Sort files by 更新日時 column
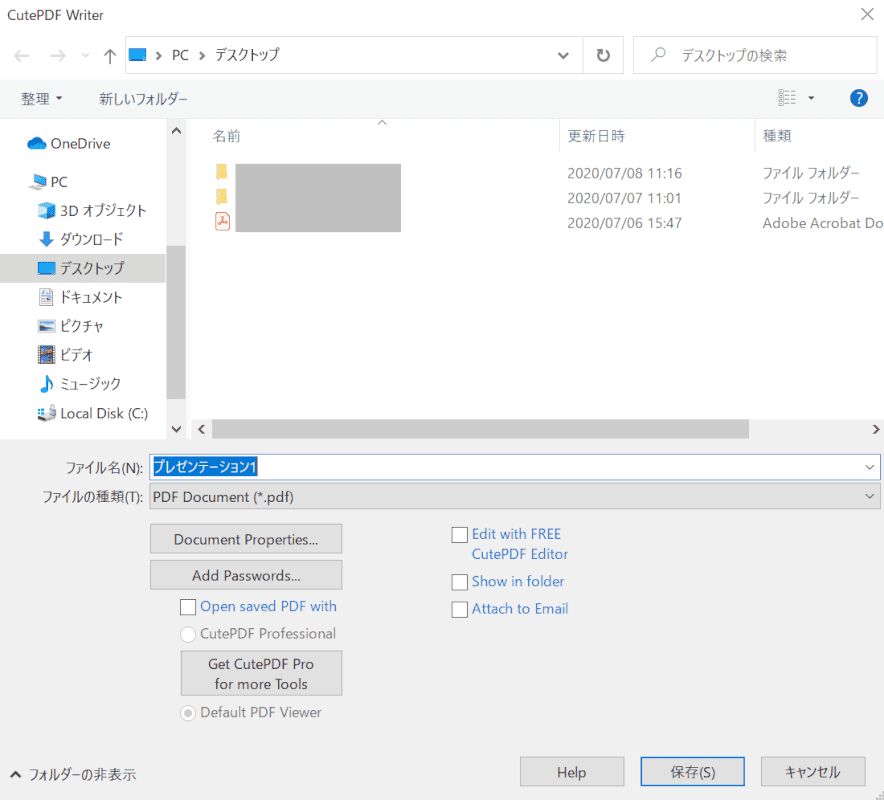This screenshot has height=800, width=884. (x=596, y=136)
